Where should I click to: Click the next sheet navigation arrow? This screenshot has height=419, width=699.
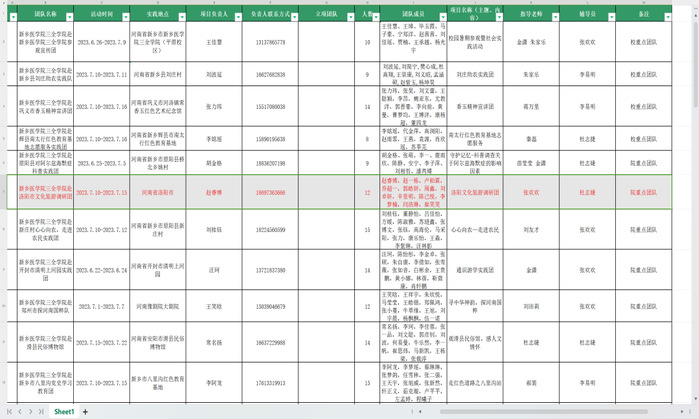pyautogui.click(x=31, y=412)
